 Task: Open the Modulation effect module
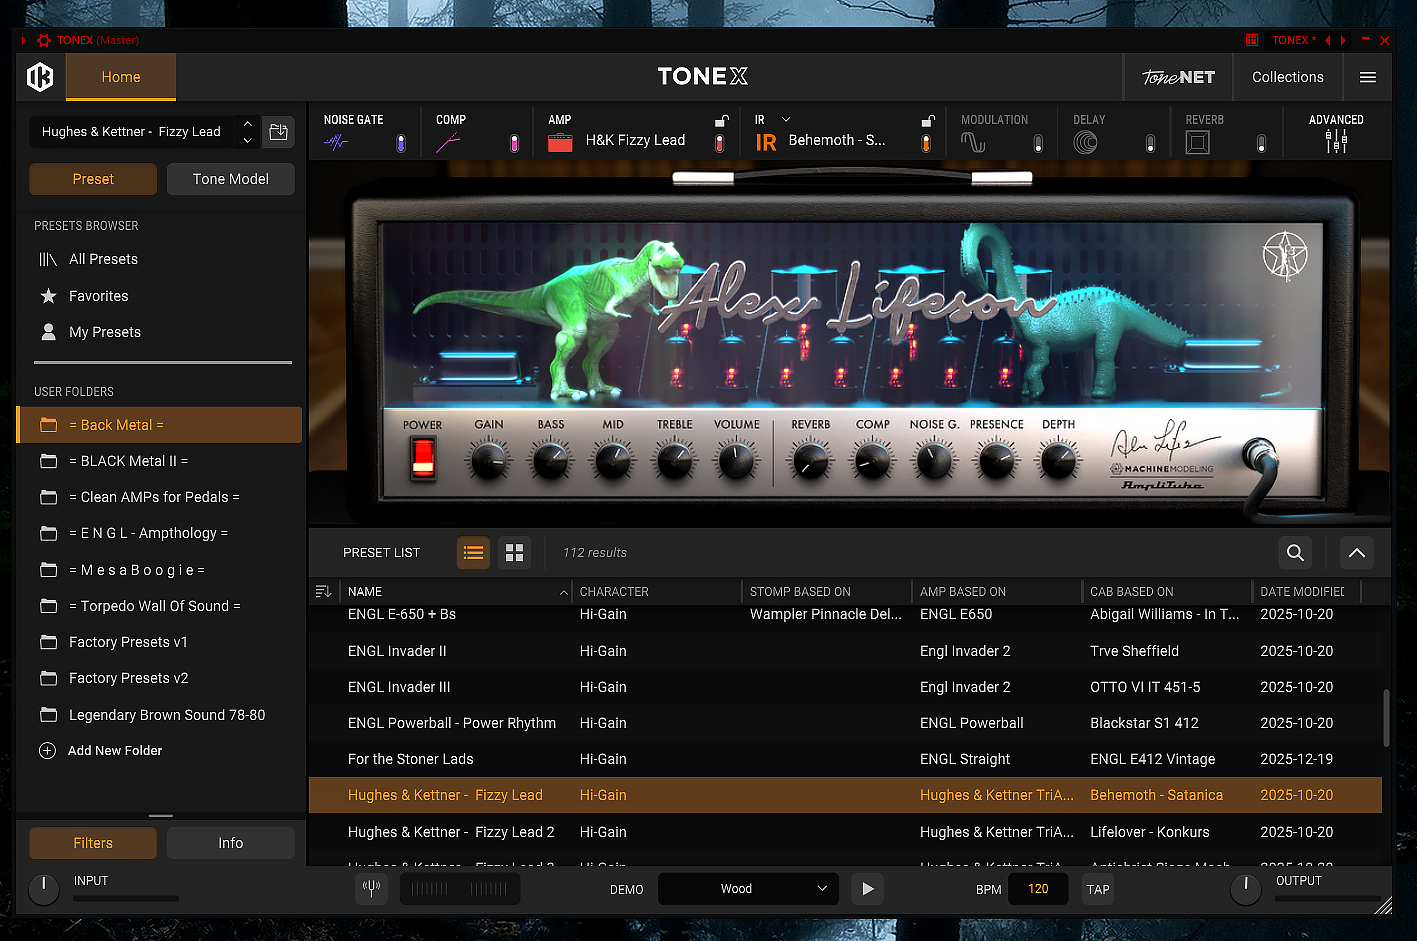pyautogui.click(x=973, y=142)
